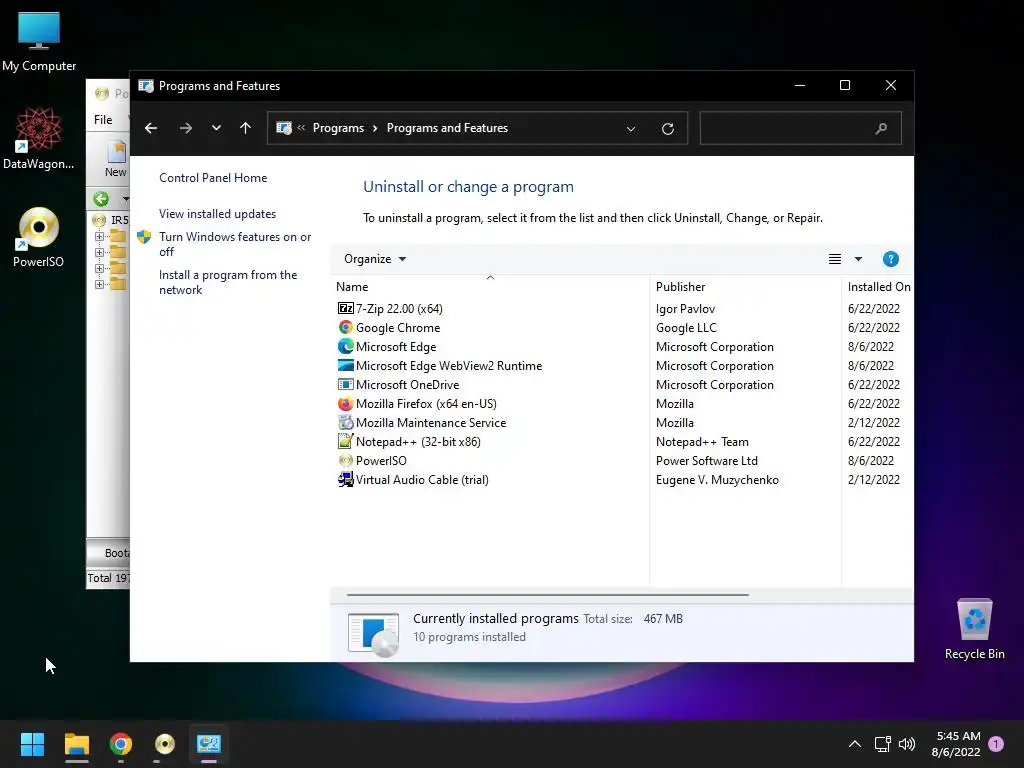1024x768 pixels.
Task: Refresh the Programs and Features list
Action: pyautogui.click(x=667, y=129)
